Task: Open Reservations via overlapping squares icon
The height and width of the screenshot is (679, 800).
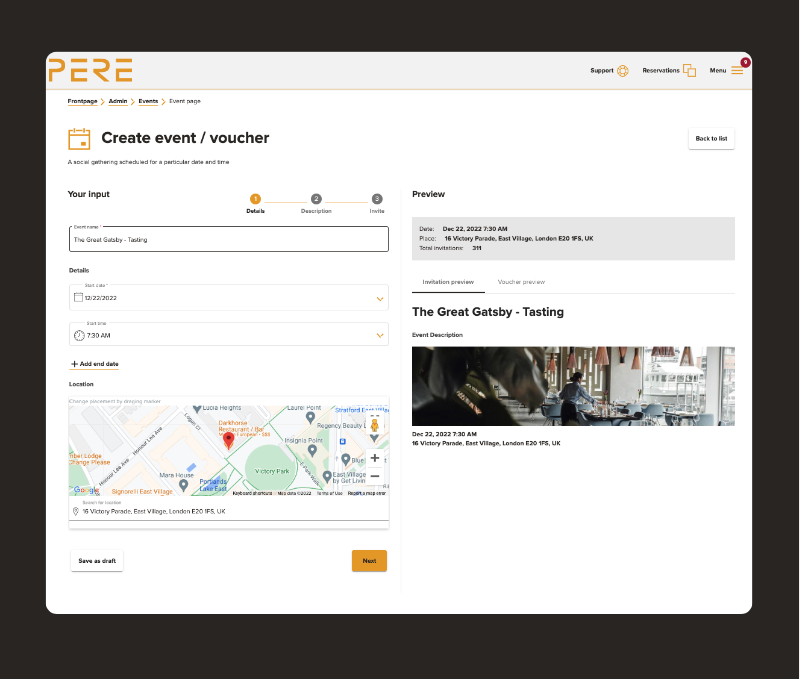Action: (689, 70)
